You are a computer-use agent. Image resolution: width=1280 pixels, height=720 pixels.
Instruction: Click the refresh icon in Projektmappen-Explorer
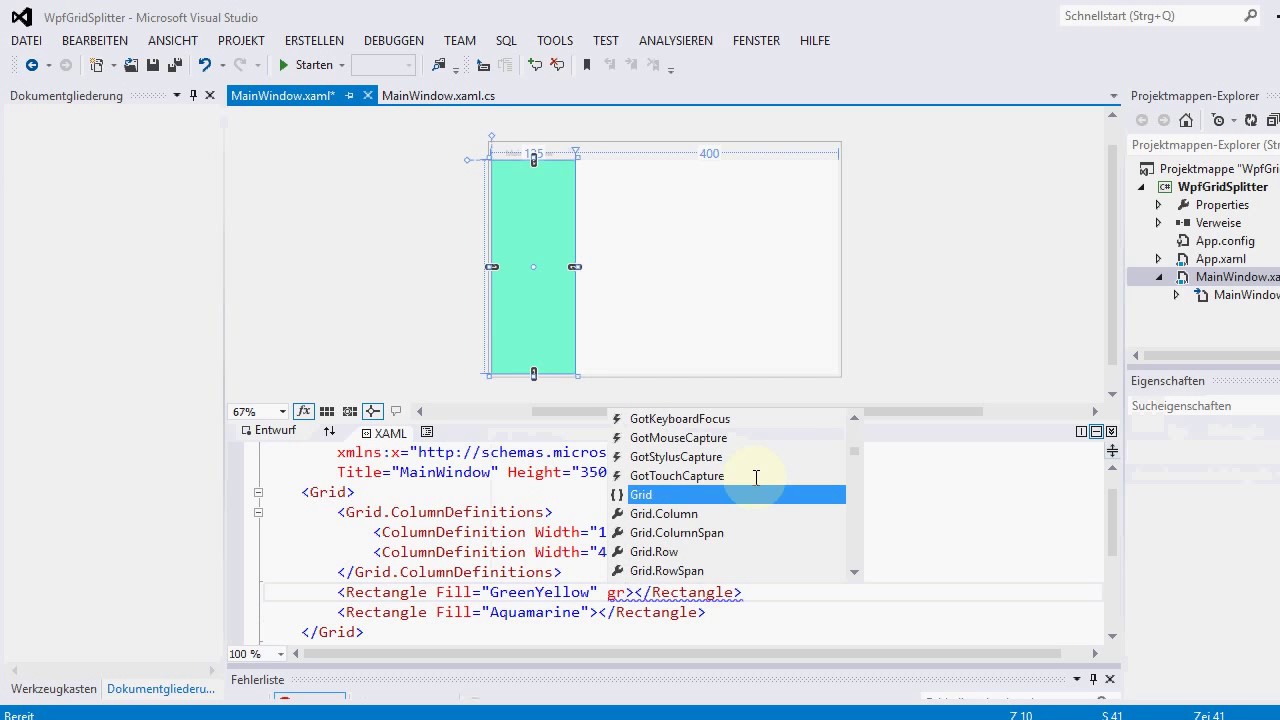pos(1251,120)
